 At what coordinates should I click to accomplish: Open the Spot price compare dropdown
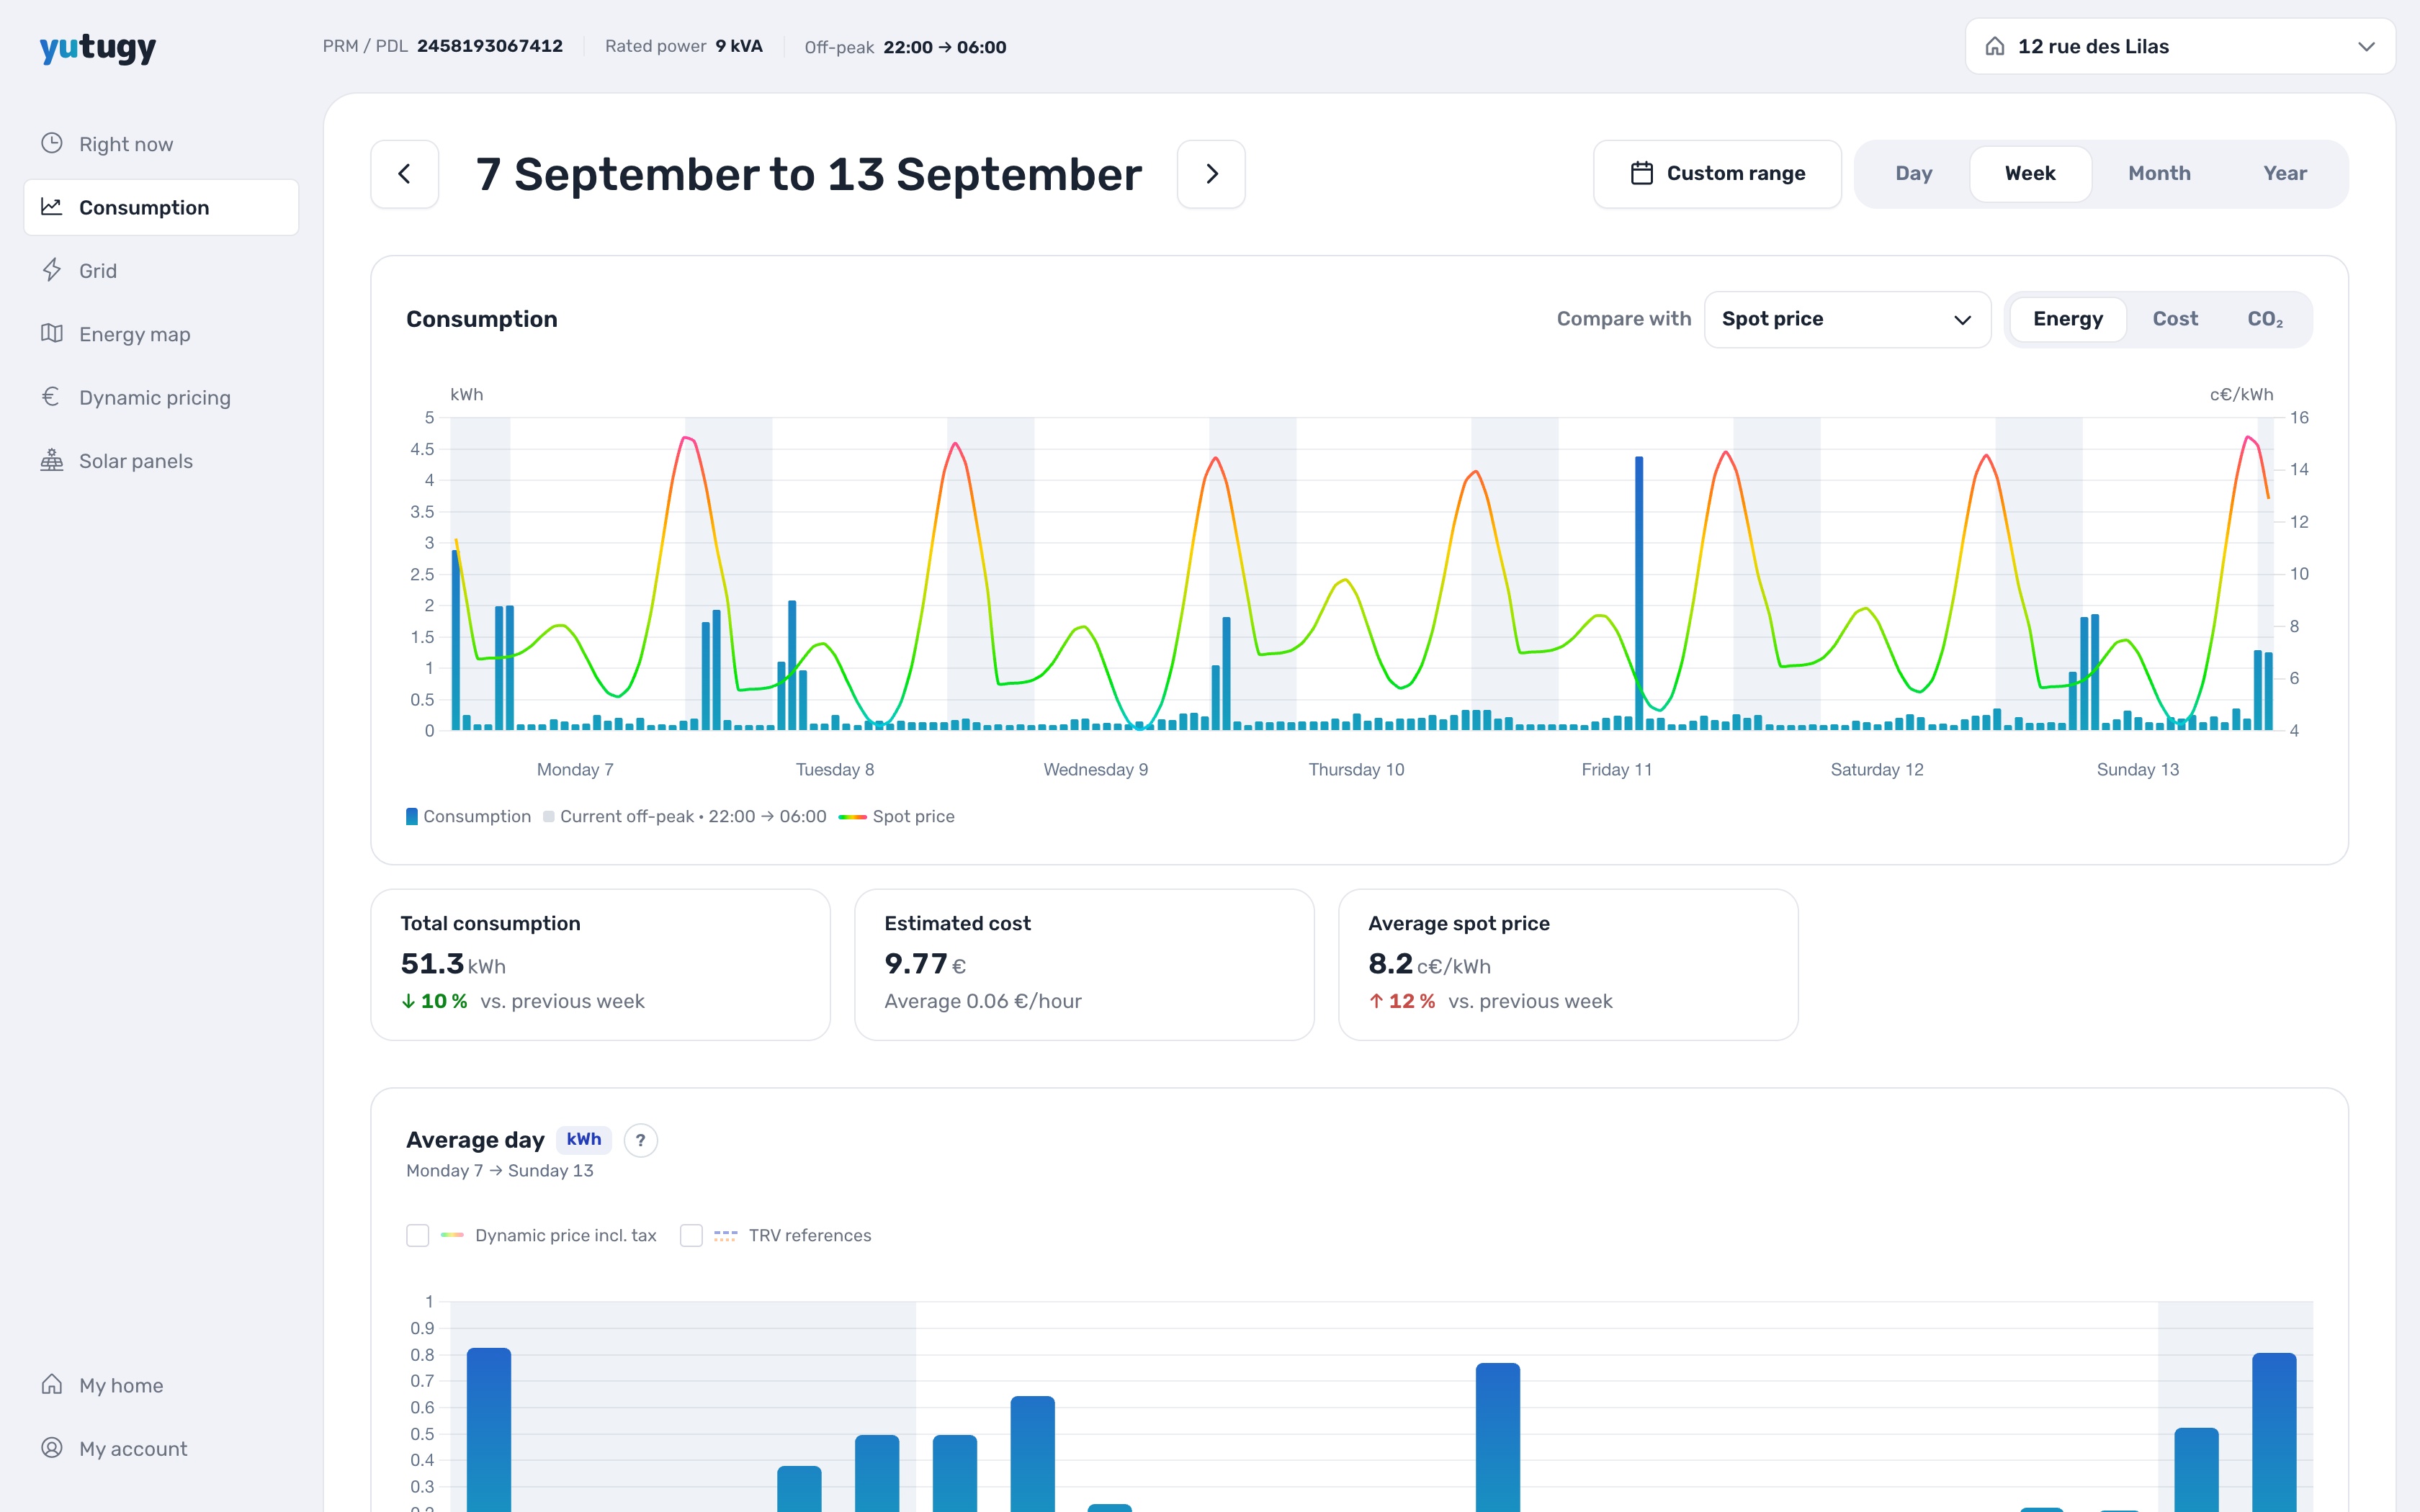tap(1847, 319)
